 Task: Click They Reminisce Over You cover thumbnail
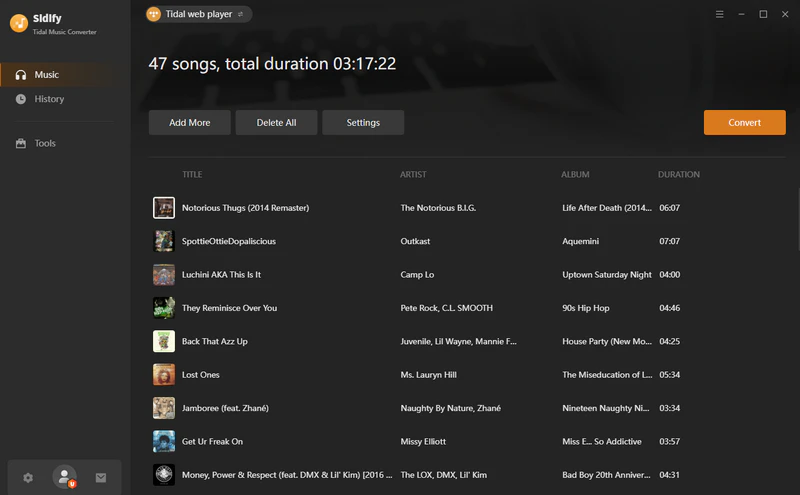[164, 308]
